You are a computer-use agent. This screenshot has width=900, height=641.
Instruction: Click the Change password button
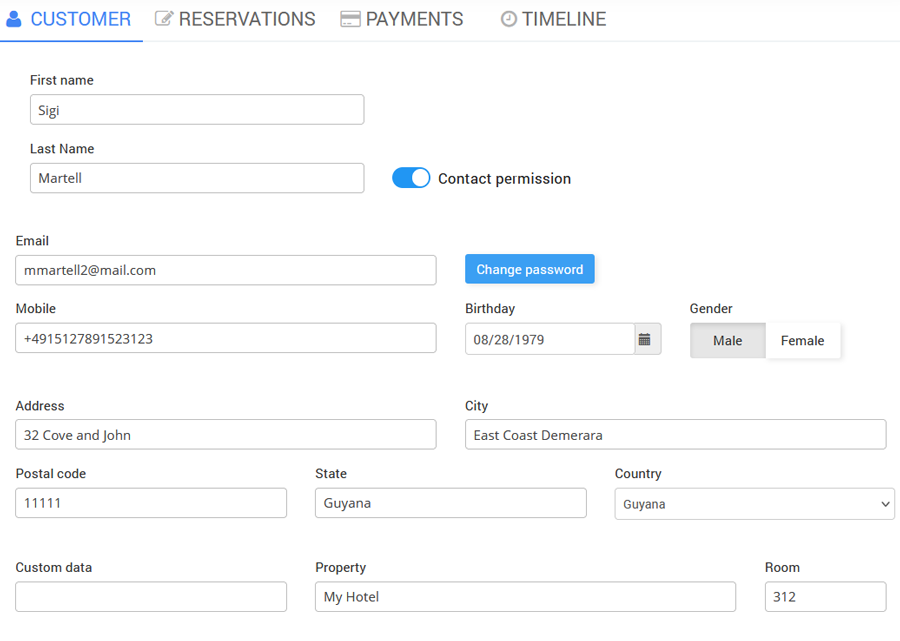(x=529, y=269)
